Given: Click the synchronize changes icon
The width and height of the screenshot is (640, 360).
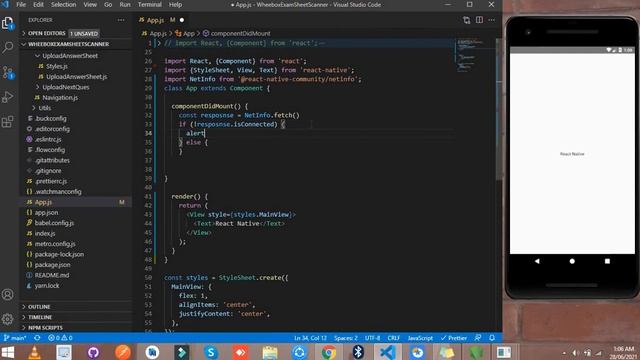Looking at the screenshot, I should click(x=37, y=338).
